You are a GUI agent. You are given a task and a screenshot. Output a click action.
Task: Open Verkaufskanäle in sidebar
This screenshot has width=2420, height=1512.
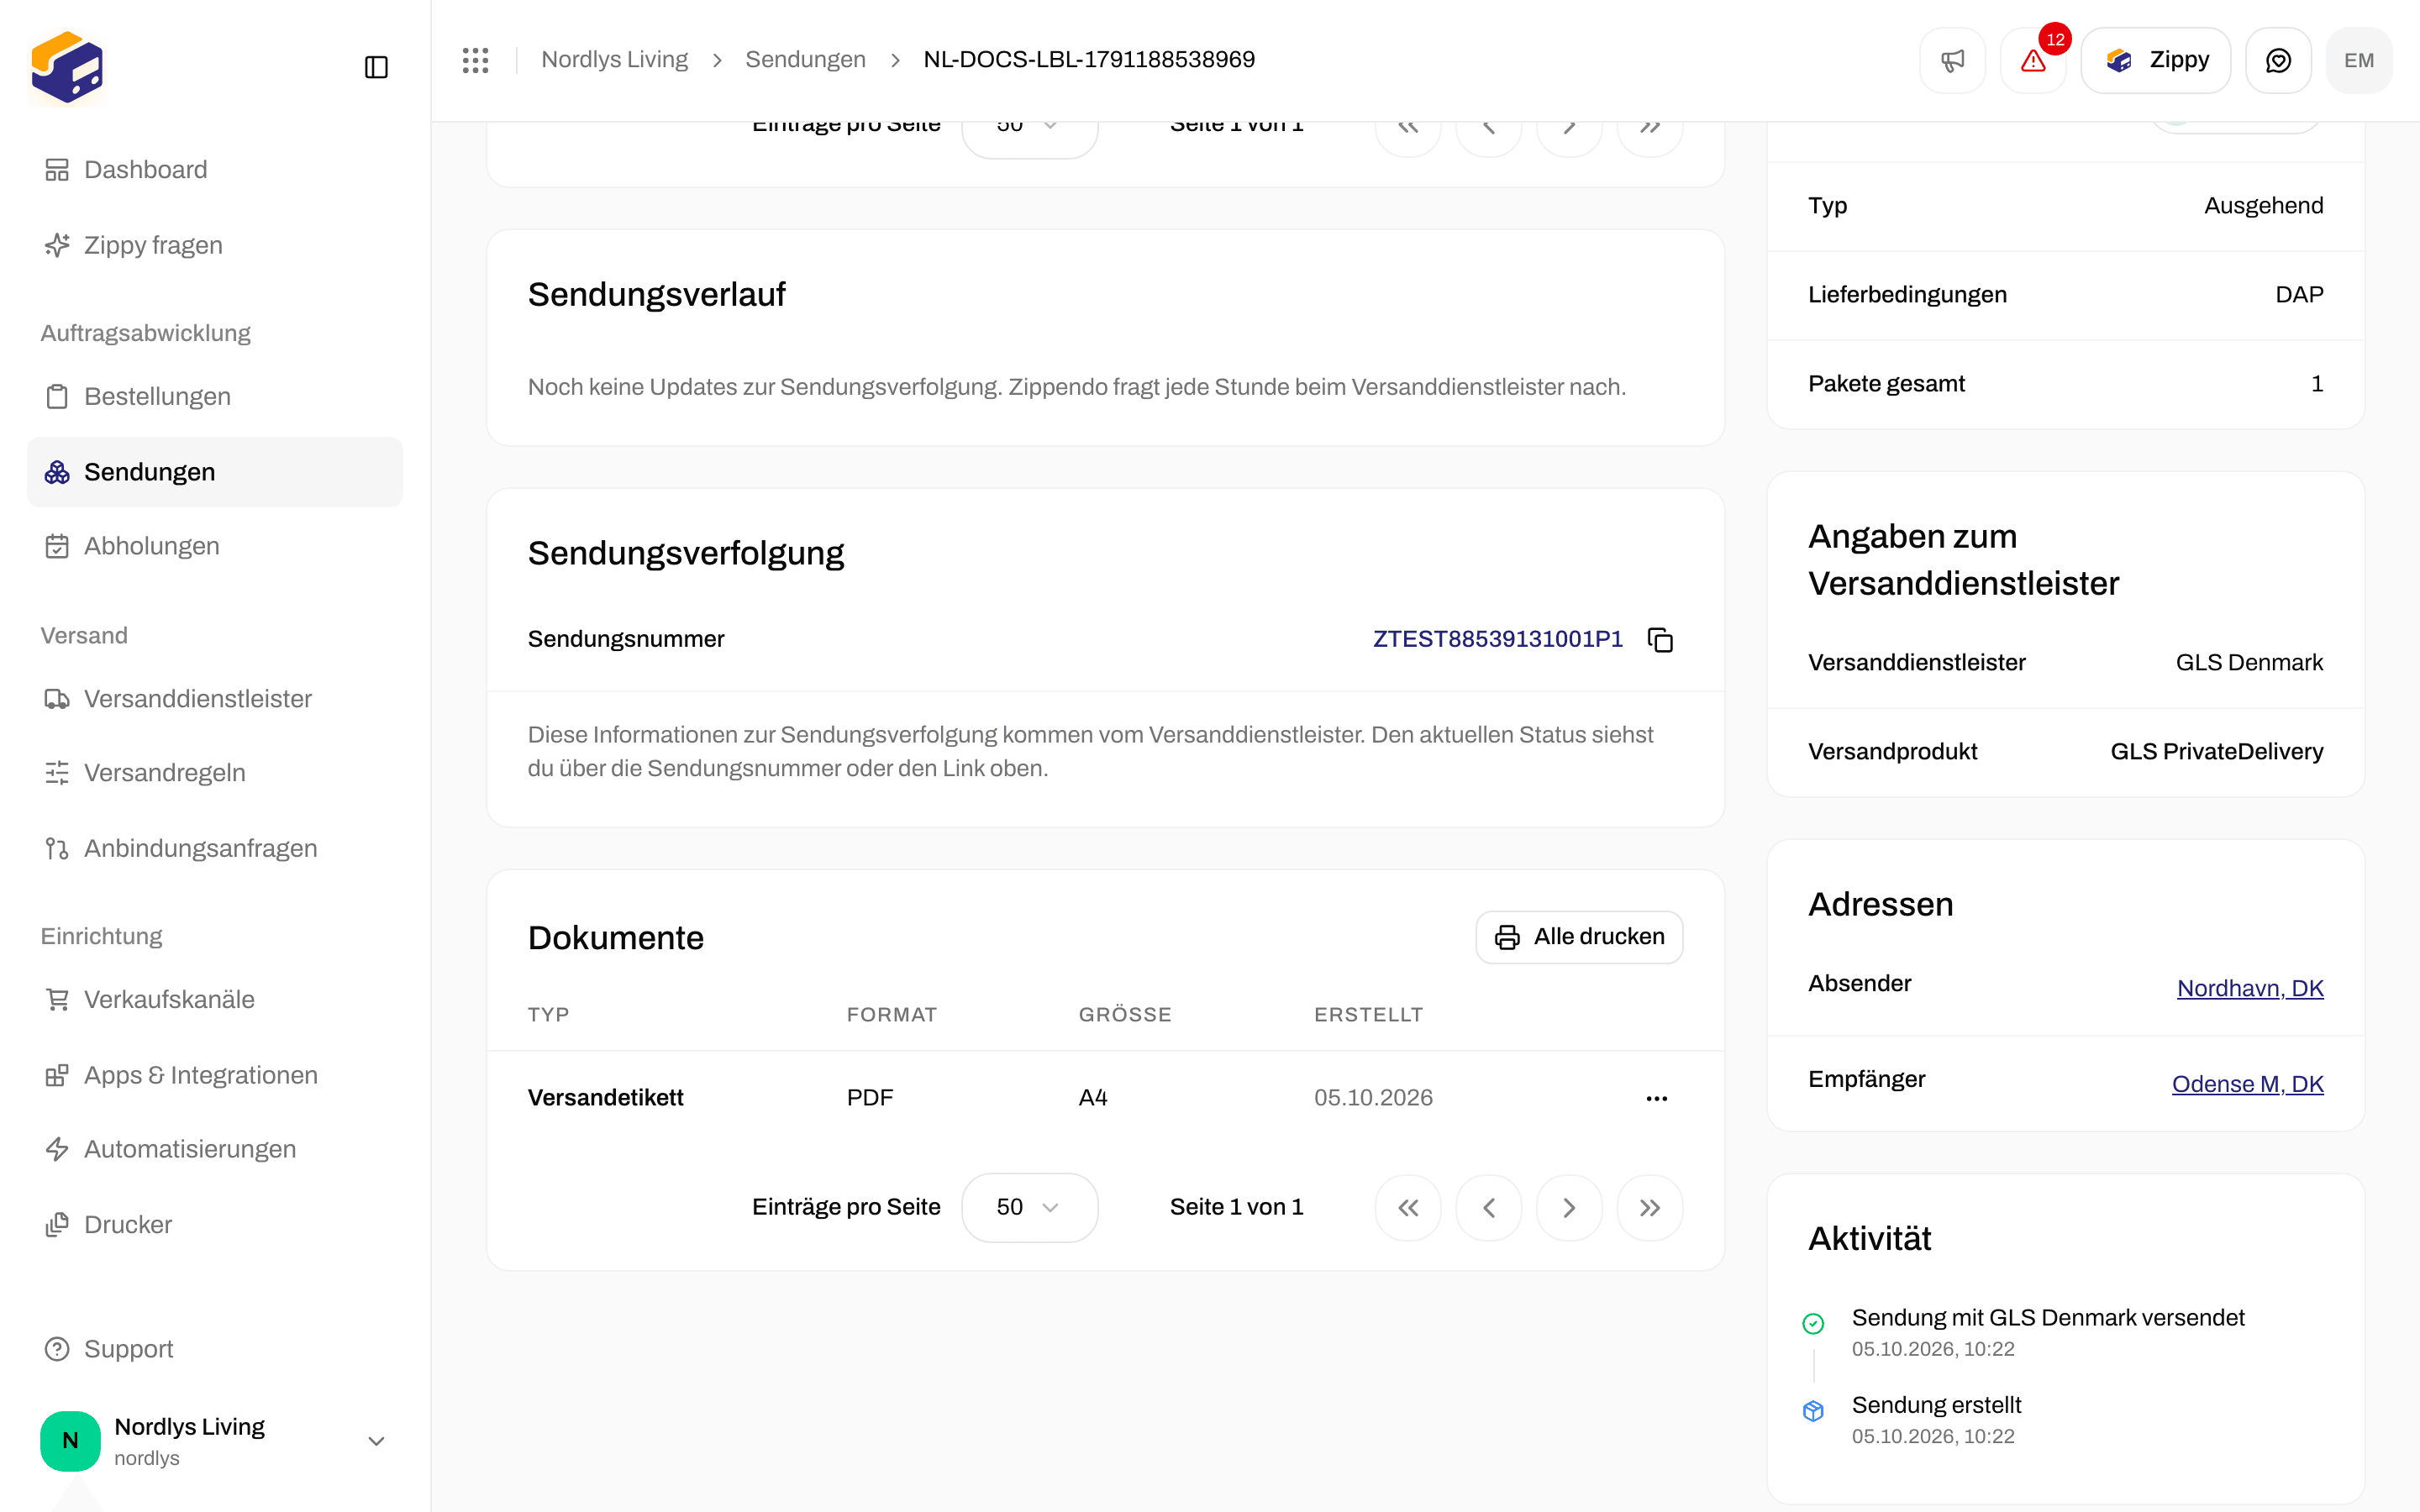click(215, 1000)
